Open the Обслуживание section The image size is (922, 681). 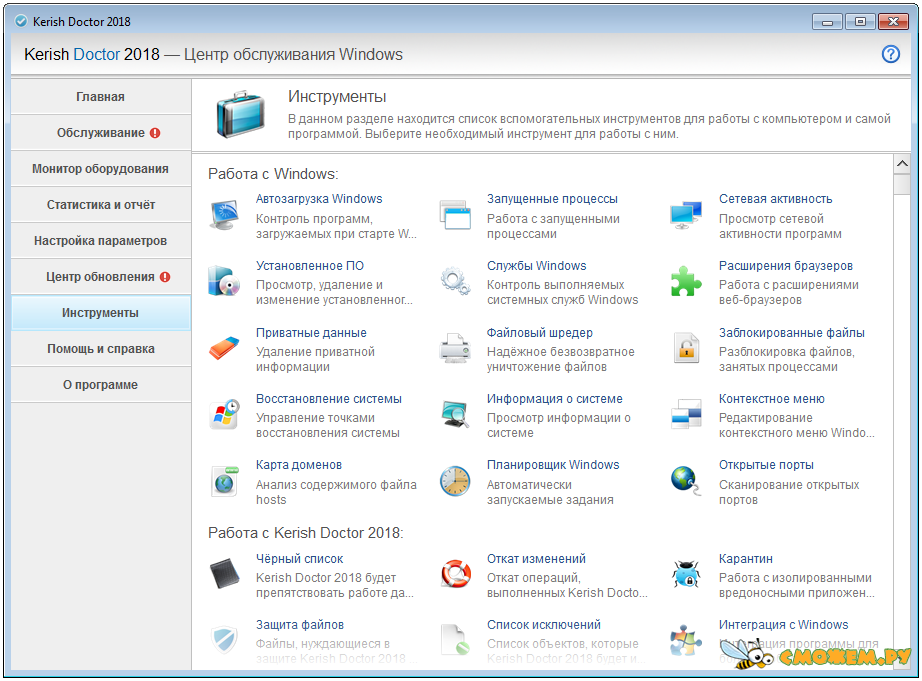click(101, 133)
